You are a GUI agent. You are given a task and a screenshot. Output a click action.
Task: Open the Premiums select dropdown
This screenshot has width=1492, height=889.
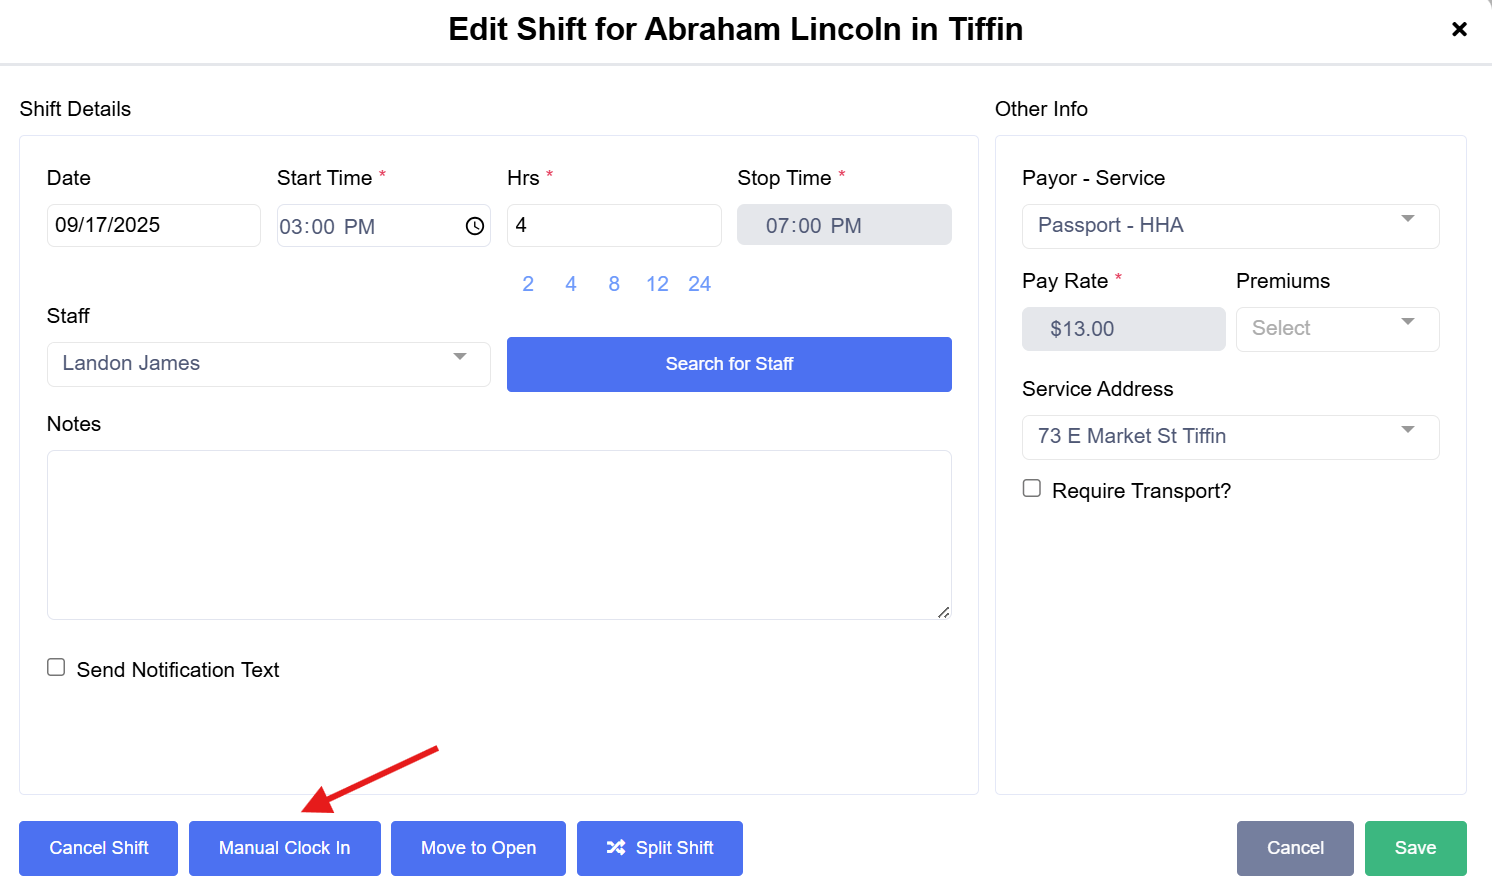1337,329
